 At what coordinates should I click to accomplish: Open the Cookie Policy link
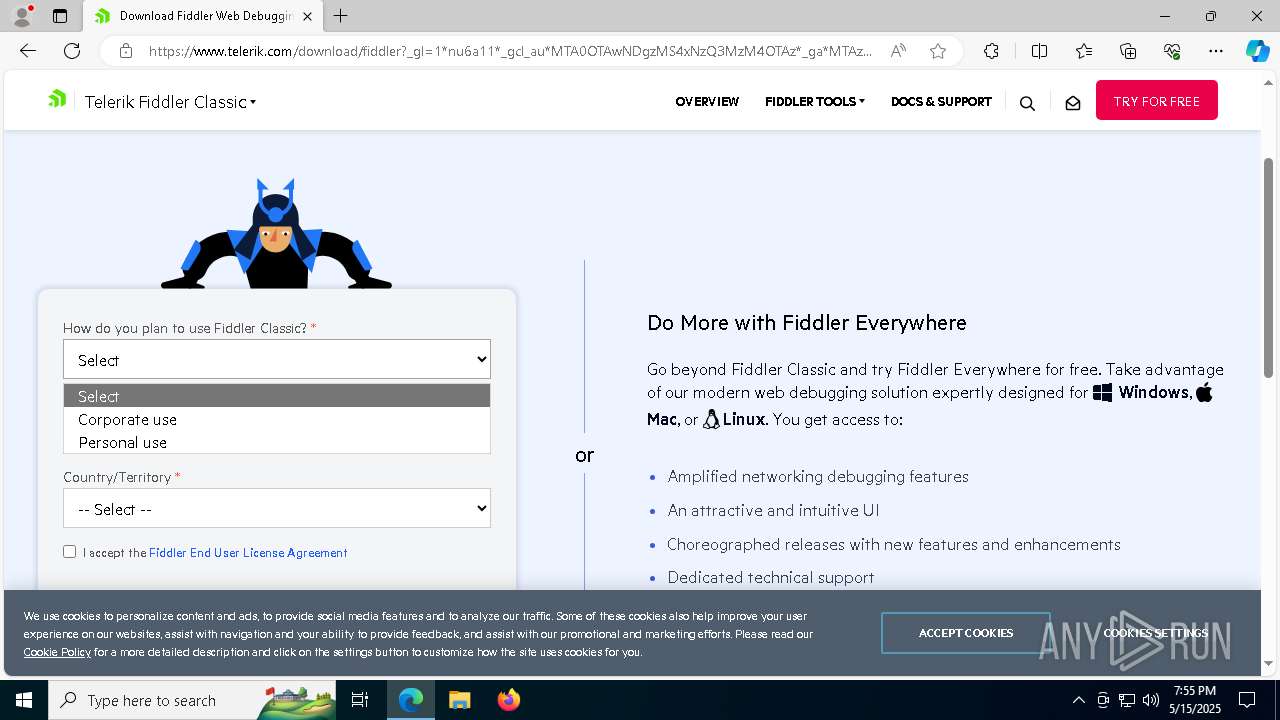(57, 652)
